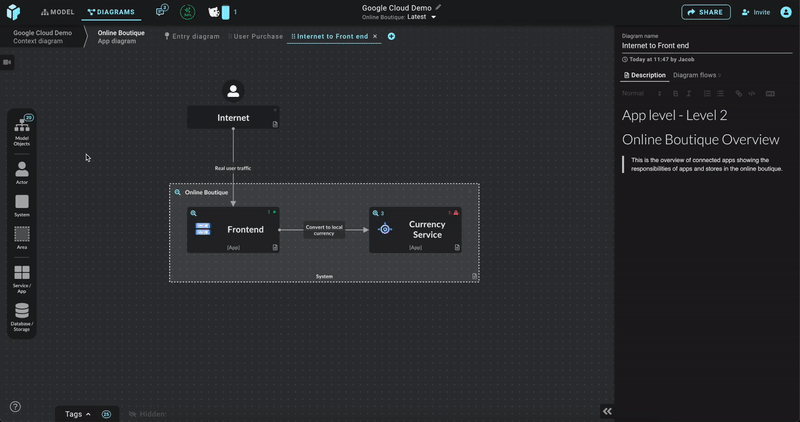The width and height of the screenshot is (800, 422).
Task: Select the Actor tool
Action: [21, 172]
